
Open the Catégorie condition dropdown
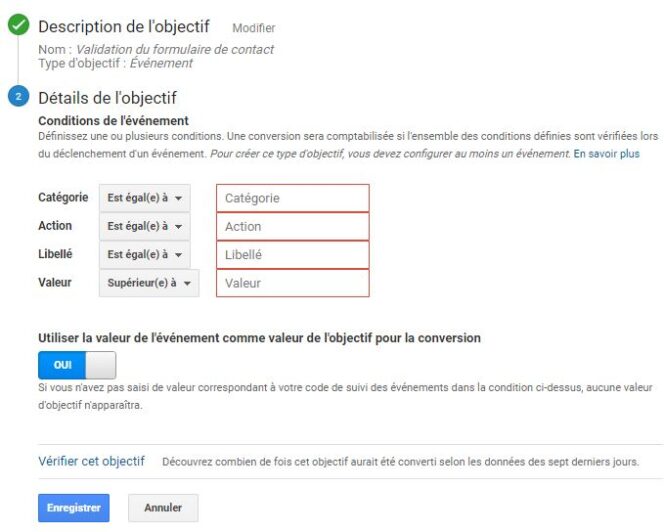(144, 198)
